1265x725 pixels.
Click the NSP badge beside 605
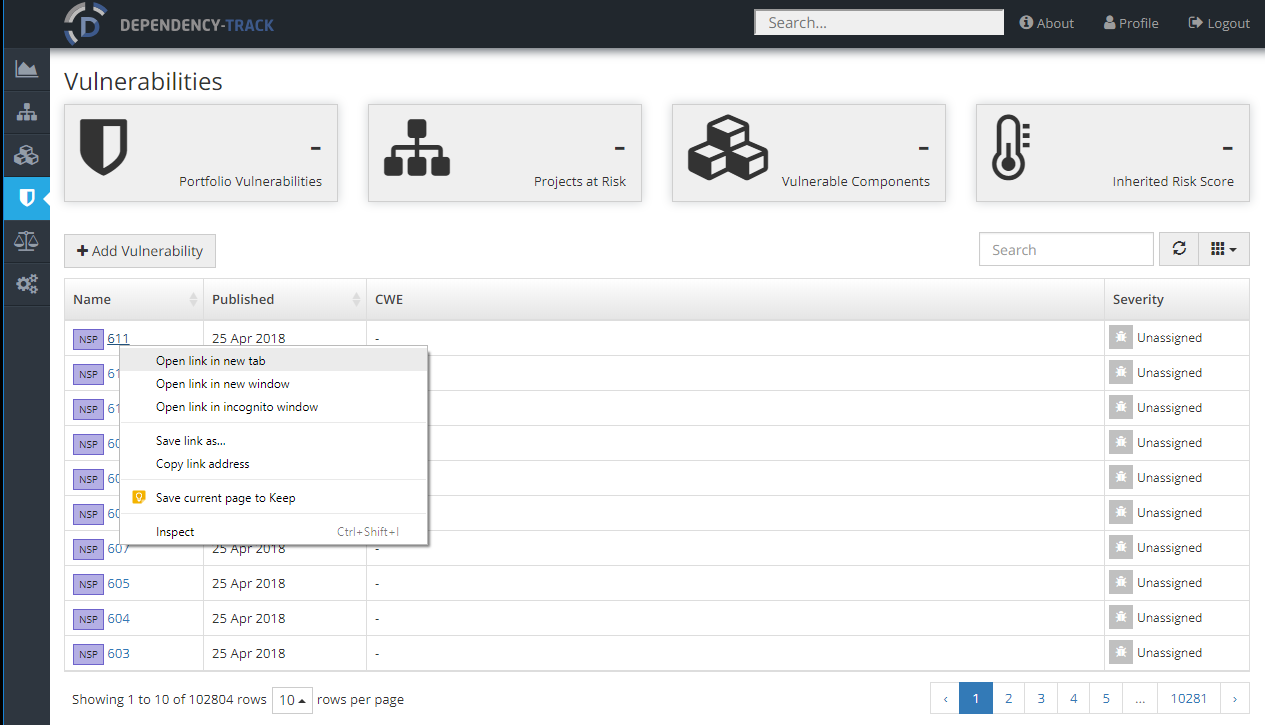(88, 584)
